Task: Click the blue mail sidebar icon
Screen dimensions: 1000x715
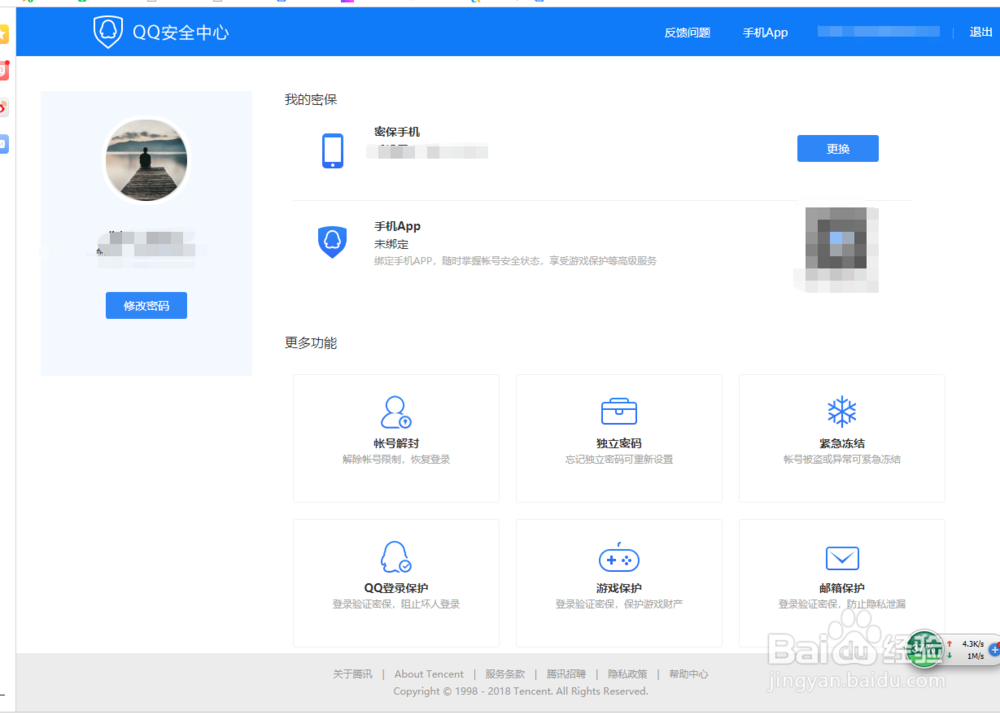Action: pos(4,144)
